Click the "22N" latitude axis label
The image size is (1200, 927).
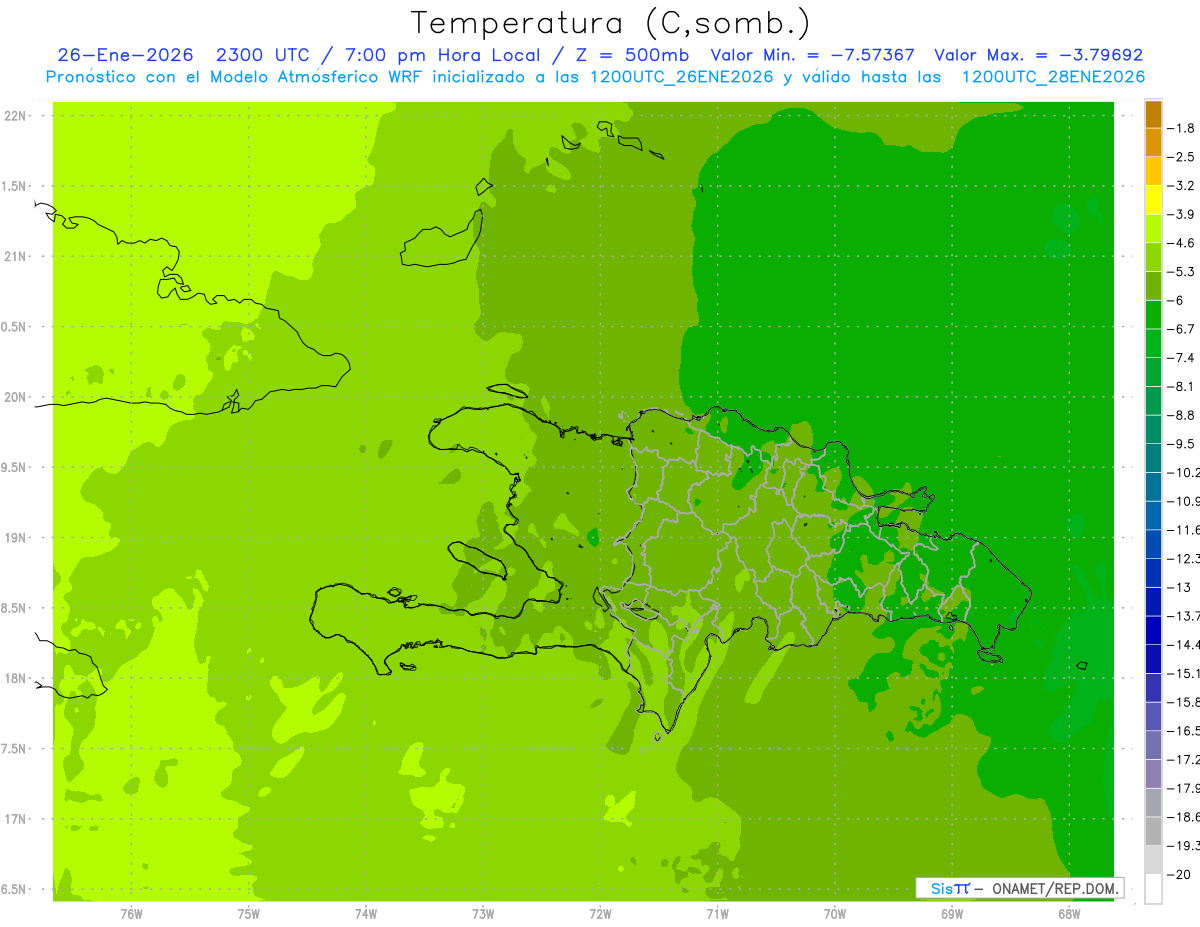click(x=15, y=116)
